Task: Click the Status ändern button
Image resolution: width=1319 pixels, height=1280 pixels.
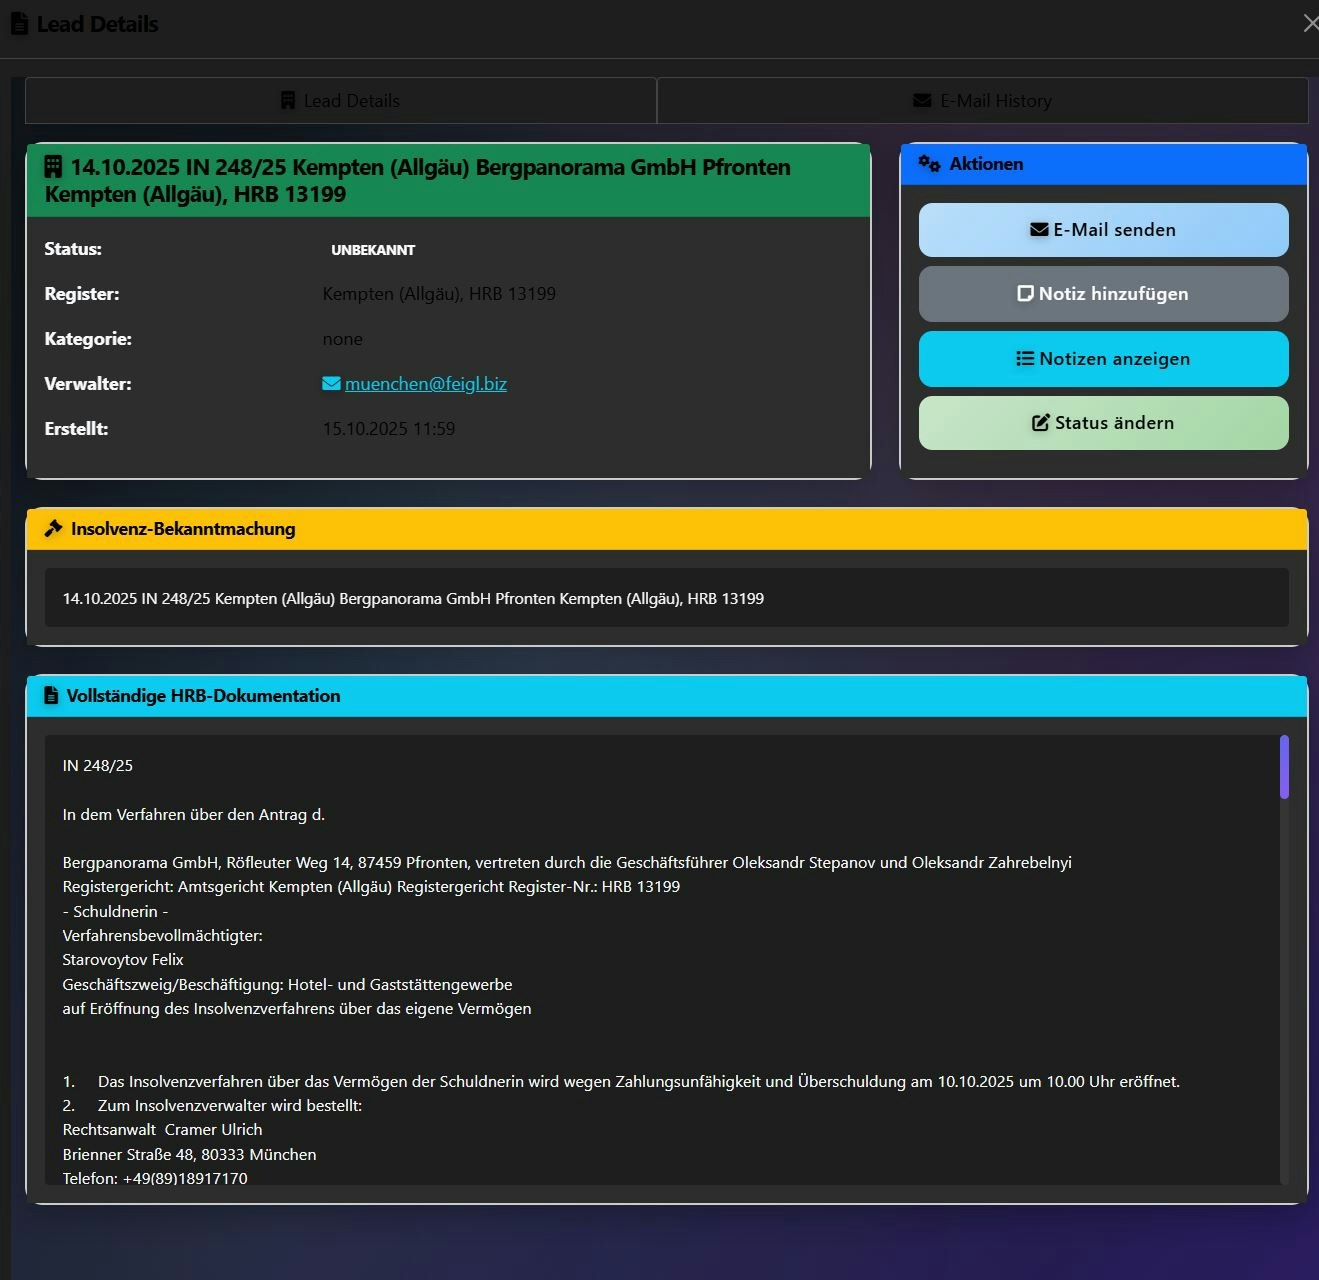Action: coord(1103,422)
